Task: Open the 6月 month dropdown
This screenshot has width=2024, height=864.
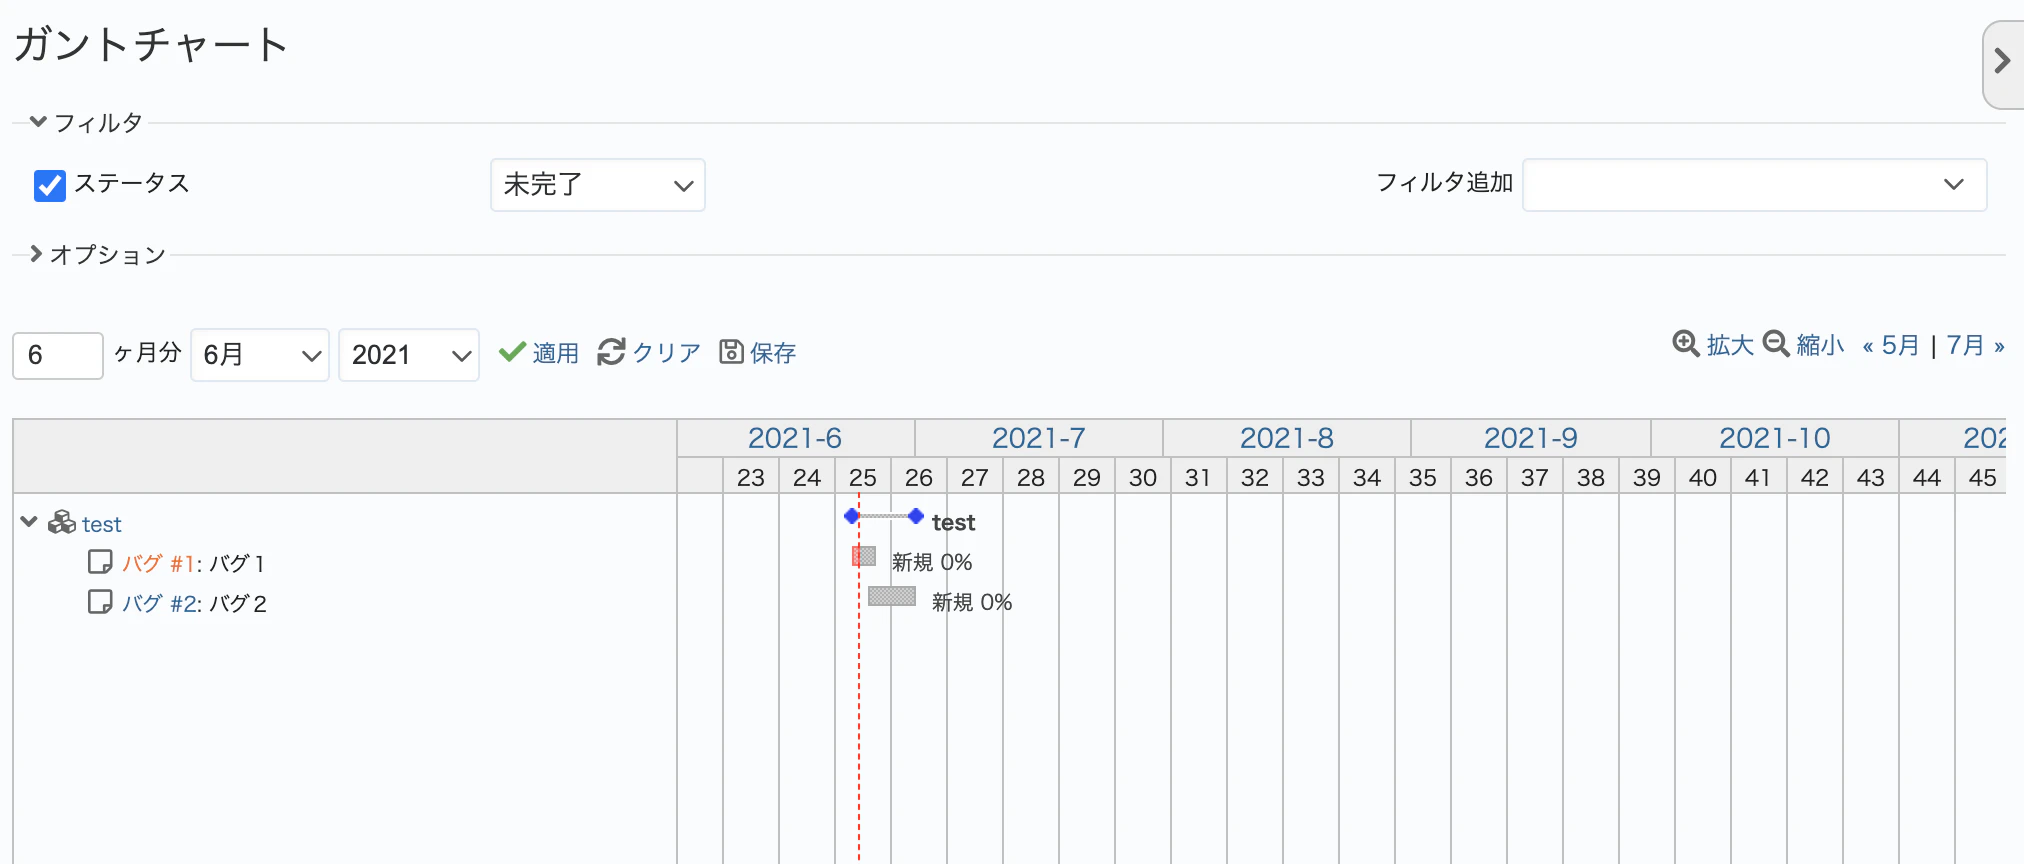Action: [260, 355]
